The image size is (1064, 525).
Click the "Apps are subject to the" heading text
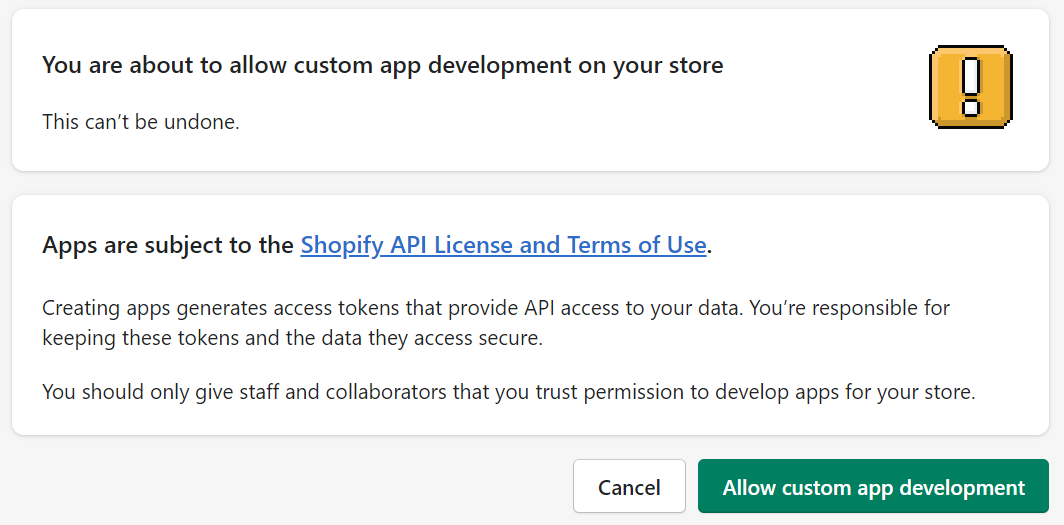pyautogui.click(x=168, y=245)
